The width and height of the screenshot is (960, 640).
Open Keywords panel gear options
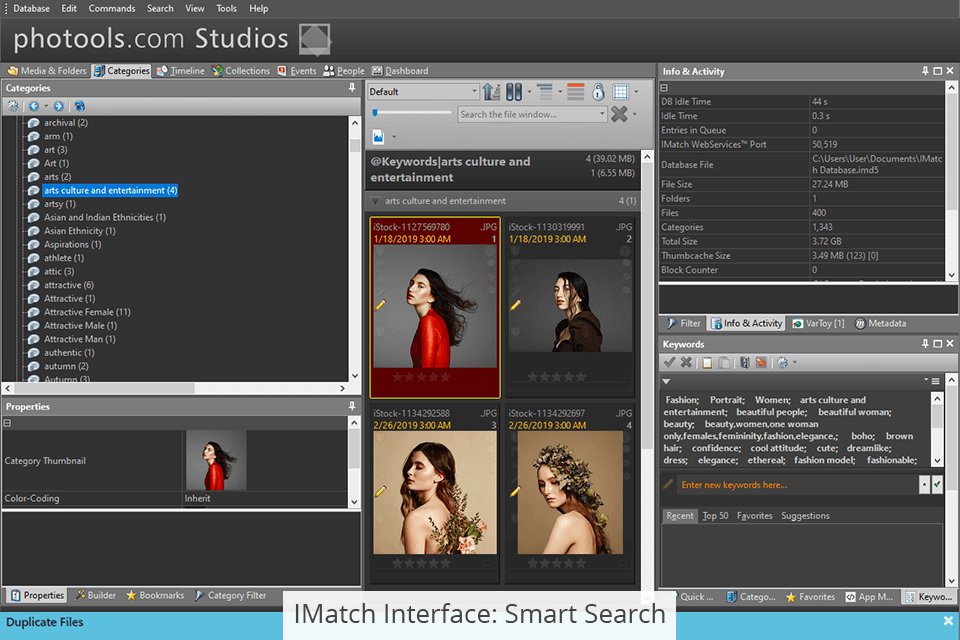(782, 363)
